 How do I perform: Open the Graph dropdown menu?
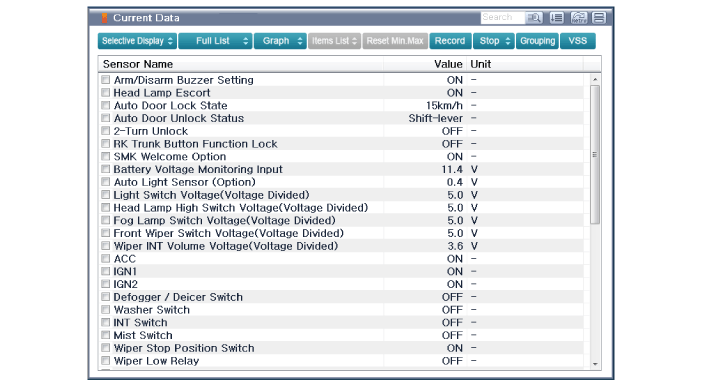point(280,41)
